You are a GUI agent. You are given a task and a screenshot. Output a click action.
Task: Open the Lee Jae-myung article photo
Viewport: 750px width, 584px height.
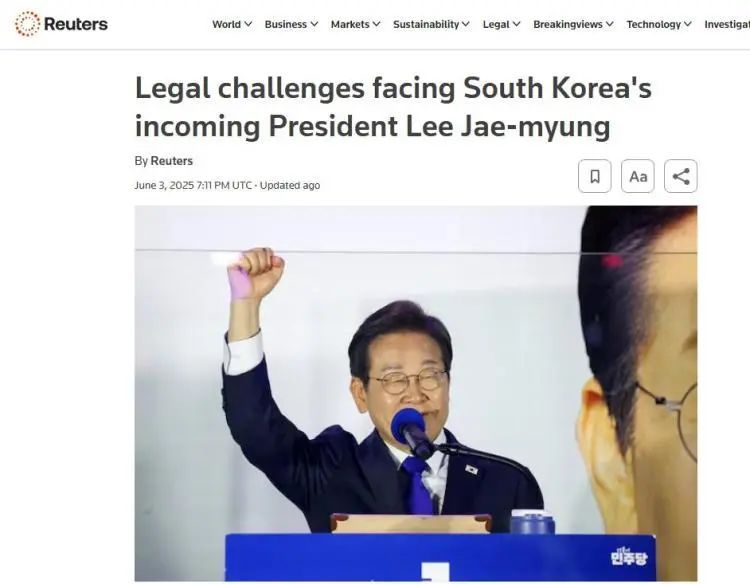tap(416, 393)
